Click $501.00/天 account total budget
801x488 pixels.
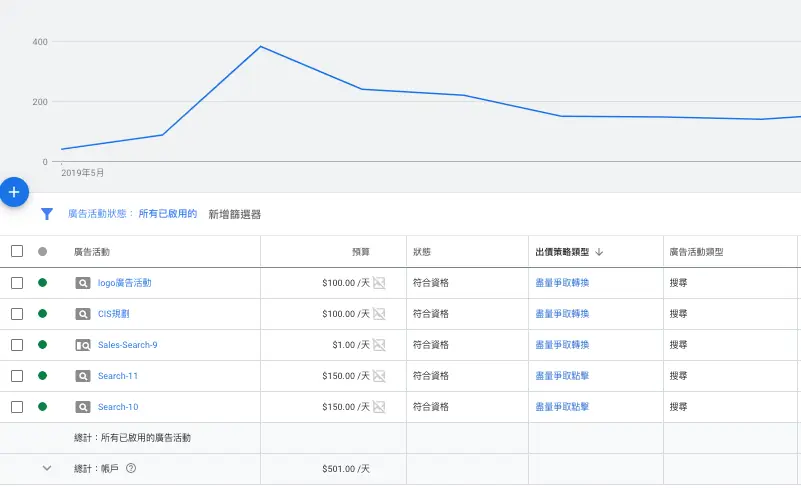[x=346, y=469]
